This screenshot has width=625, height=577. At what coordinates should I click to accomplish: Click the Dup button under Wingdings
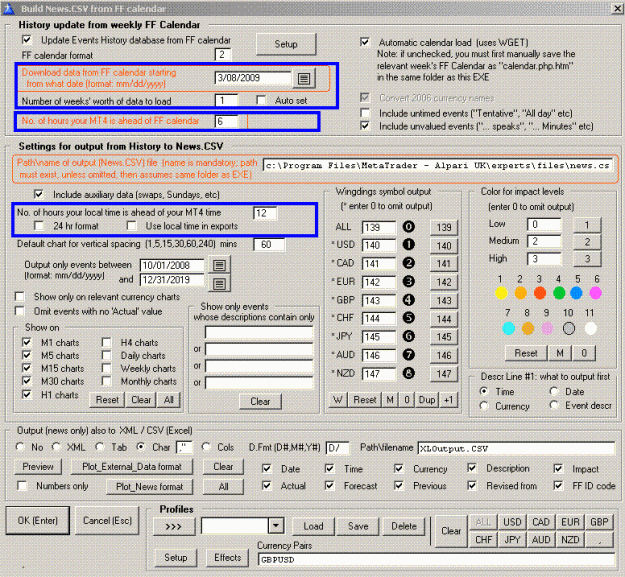point(427,400)
